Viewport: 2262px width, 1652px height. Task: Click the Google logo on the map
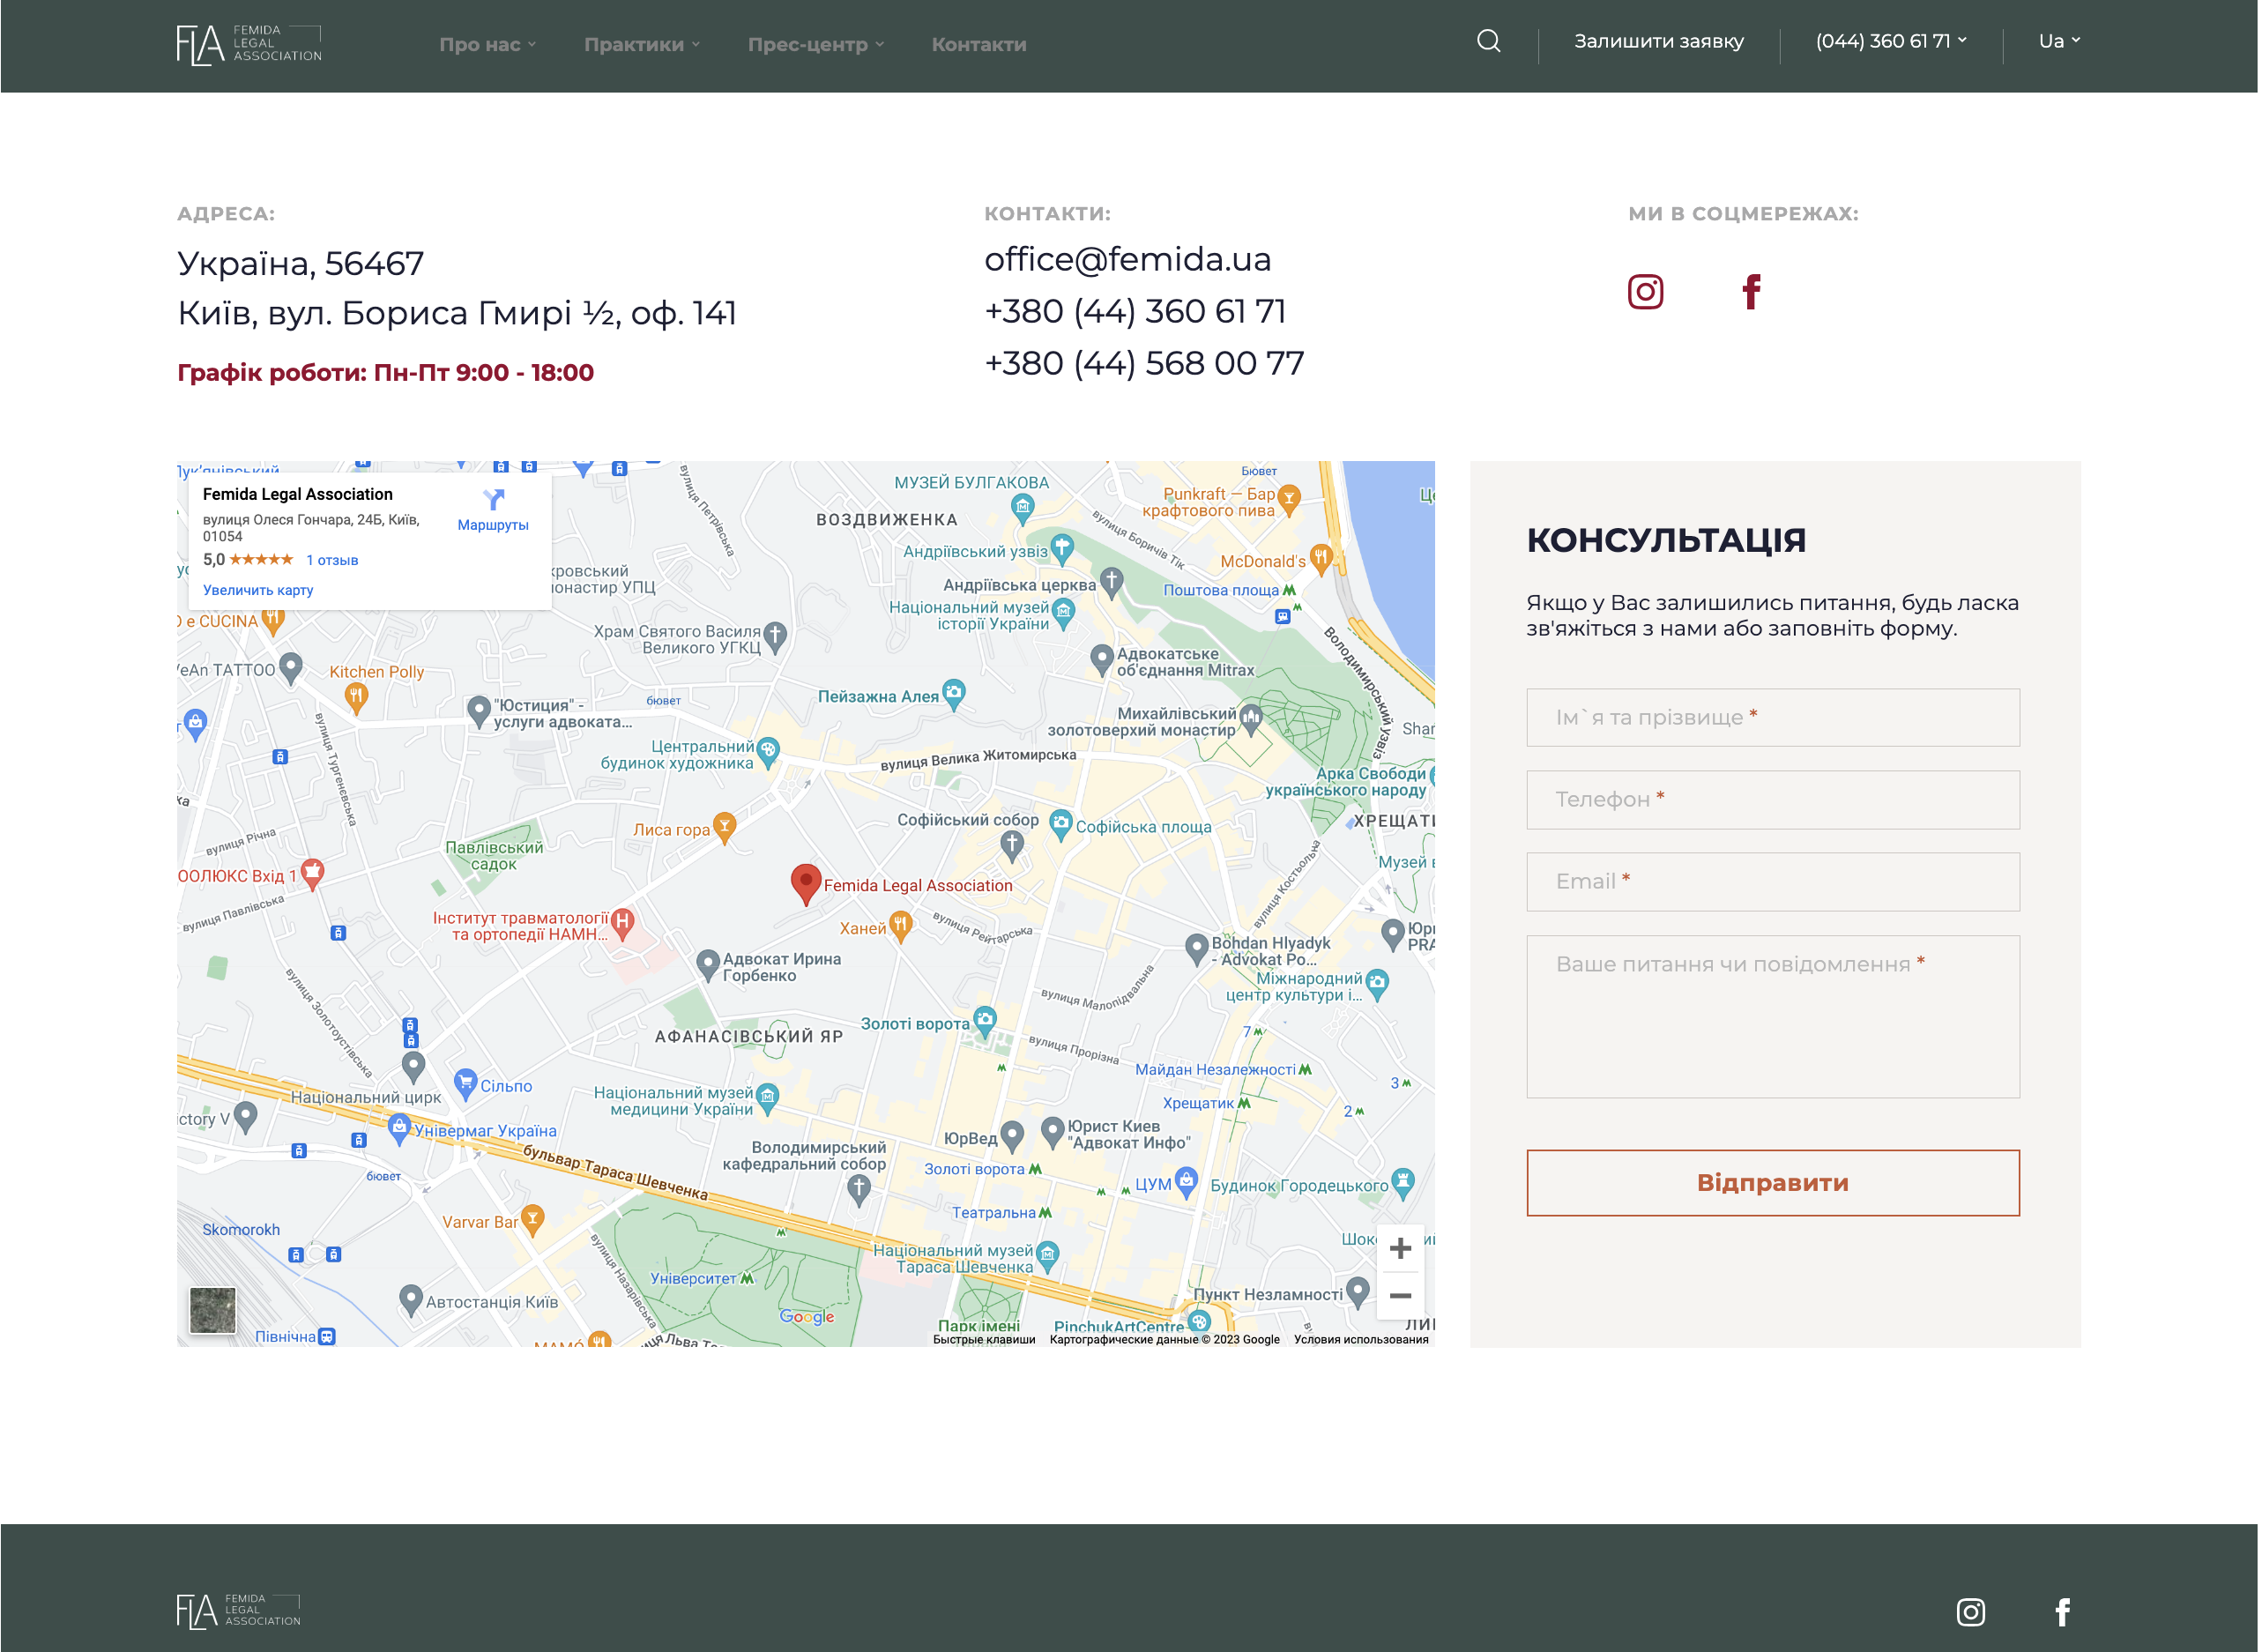[808, 1317]
